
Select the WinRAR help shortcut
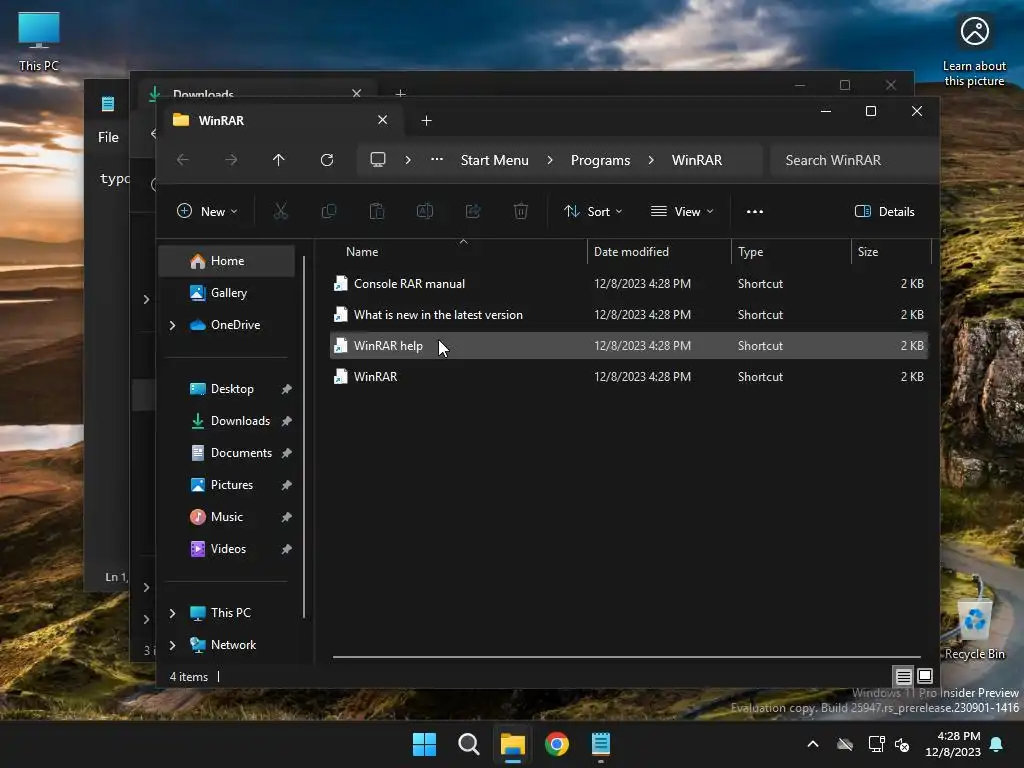tap(629, 345)
